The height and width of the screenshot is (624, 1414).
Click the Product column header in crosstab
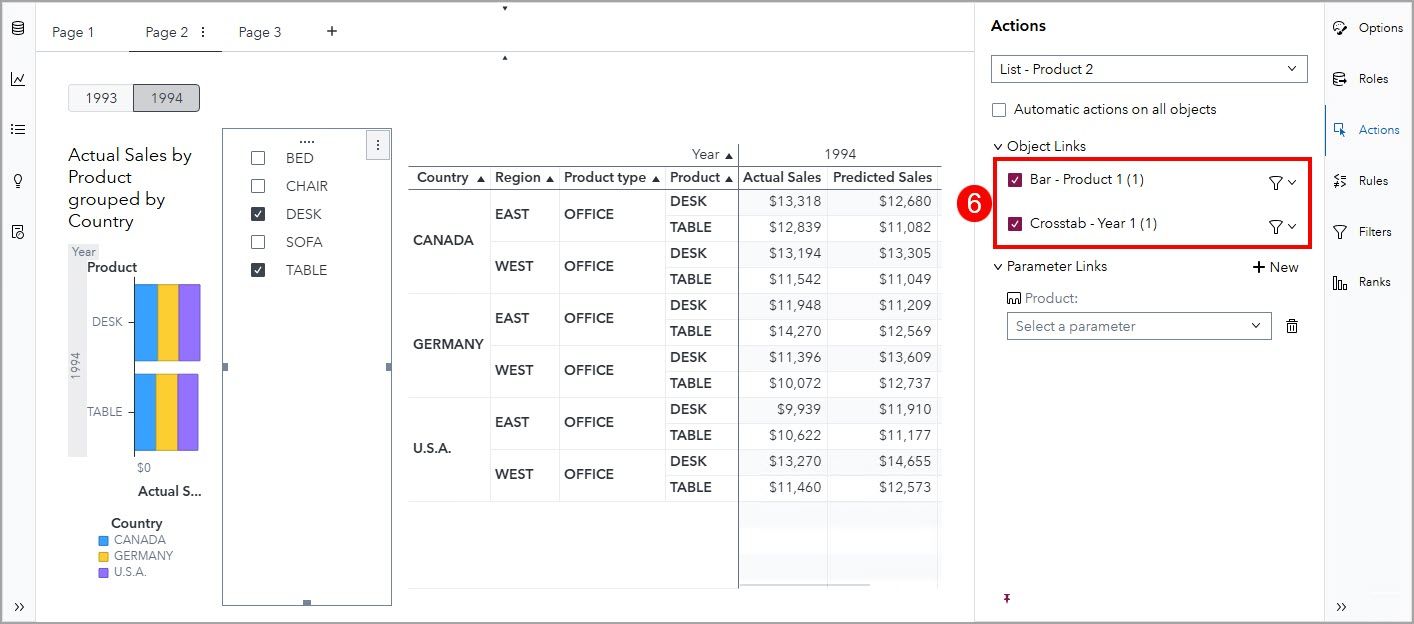pyautogui.click(x=695, y=177)
